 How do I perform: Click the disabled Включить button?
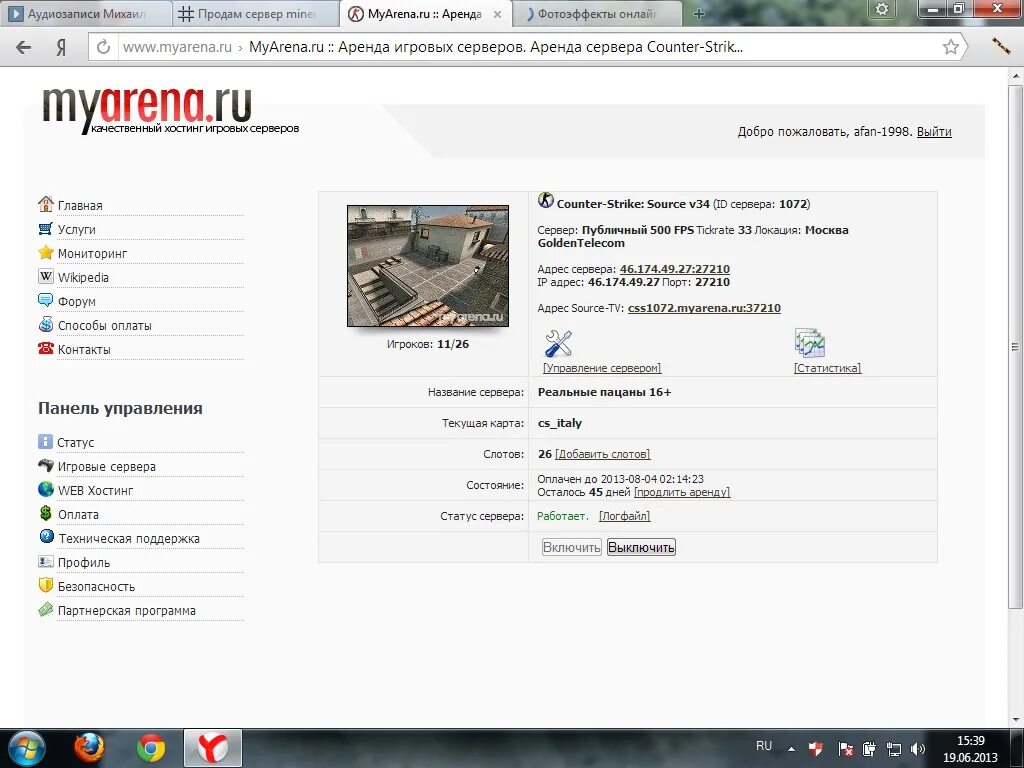point(571,547)
